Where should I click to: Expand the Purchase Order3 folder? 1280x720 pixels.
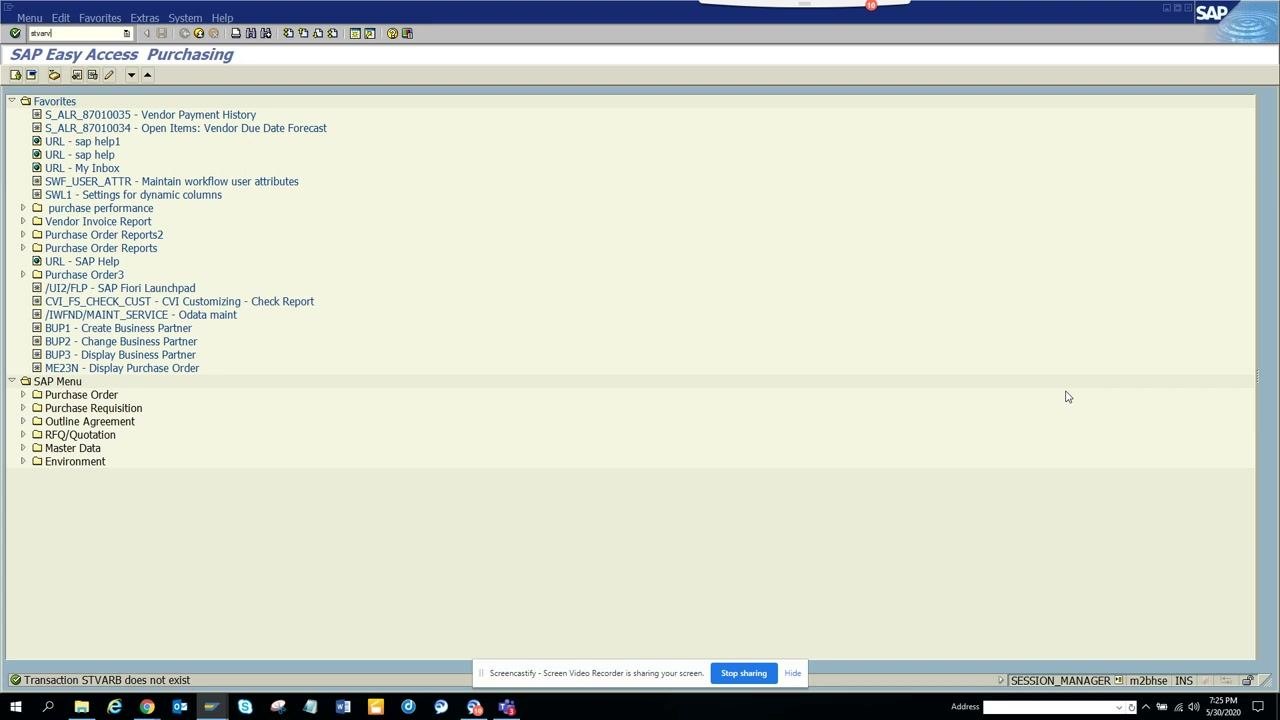point(23,274)
